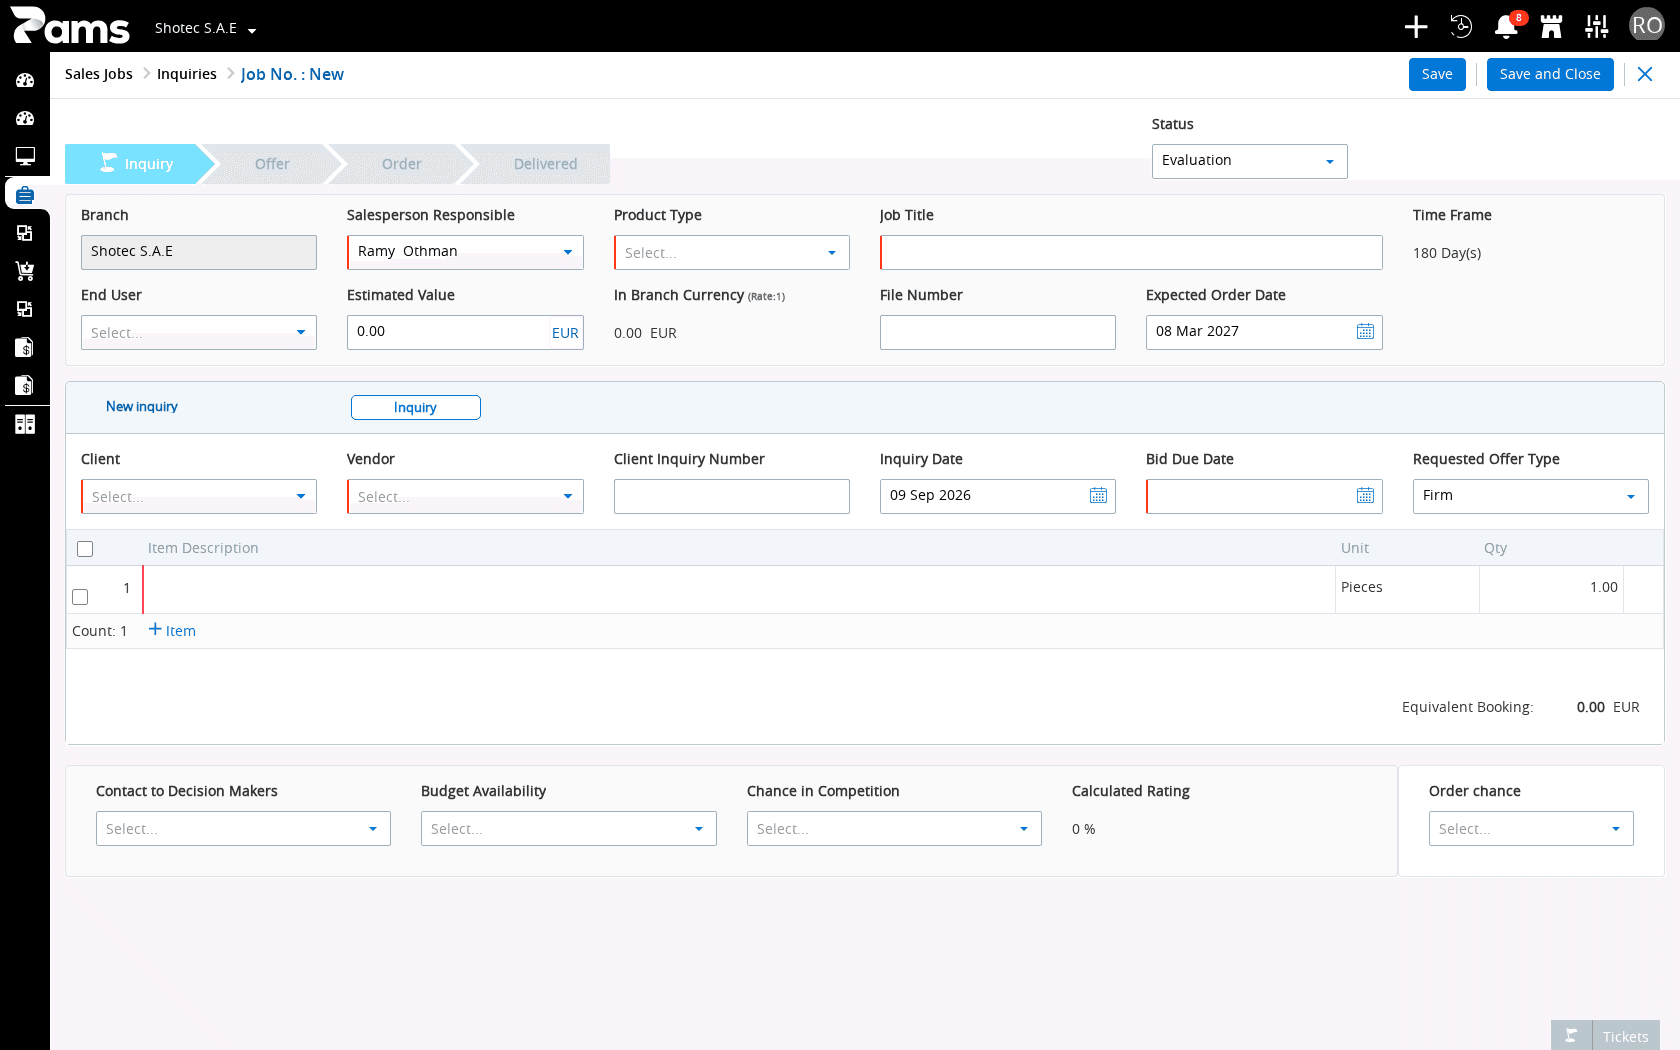Open the Bid Due Date calendar picker
This screenshot has width=1680, height=1050.
tap(1365, 495)
